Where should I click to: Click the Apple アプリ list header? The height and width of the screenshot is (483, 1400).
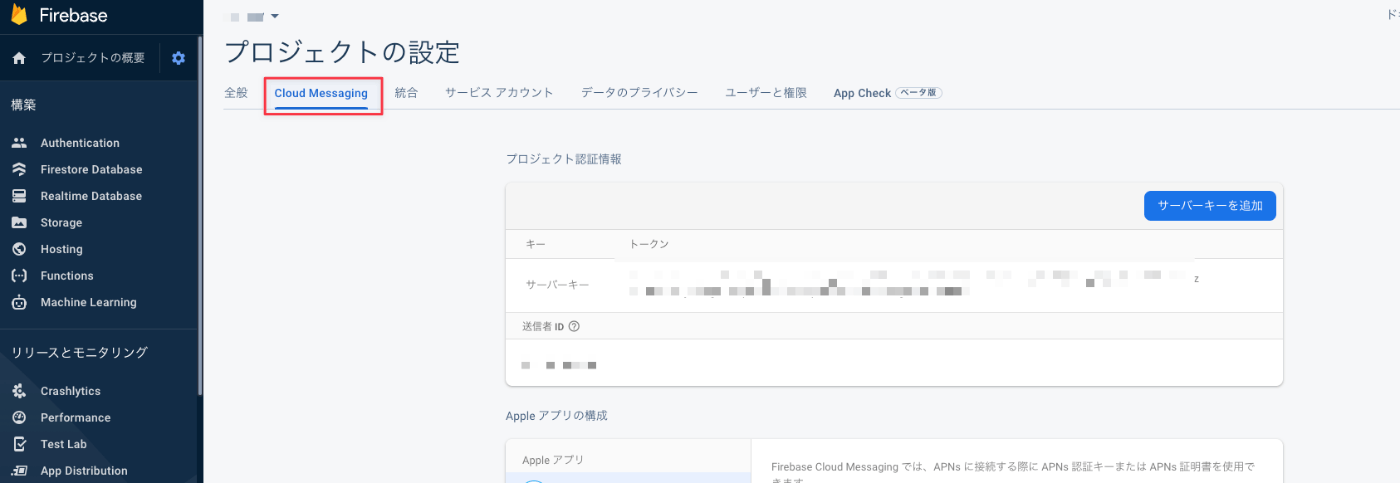[553, 460]
